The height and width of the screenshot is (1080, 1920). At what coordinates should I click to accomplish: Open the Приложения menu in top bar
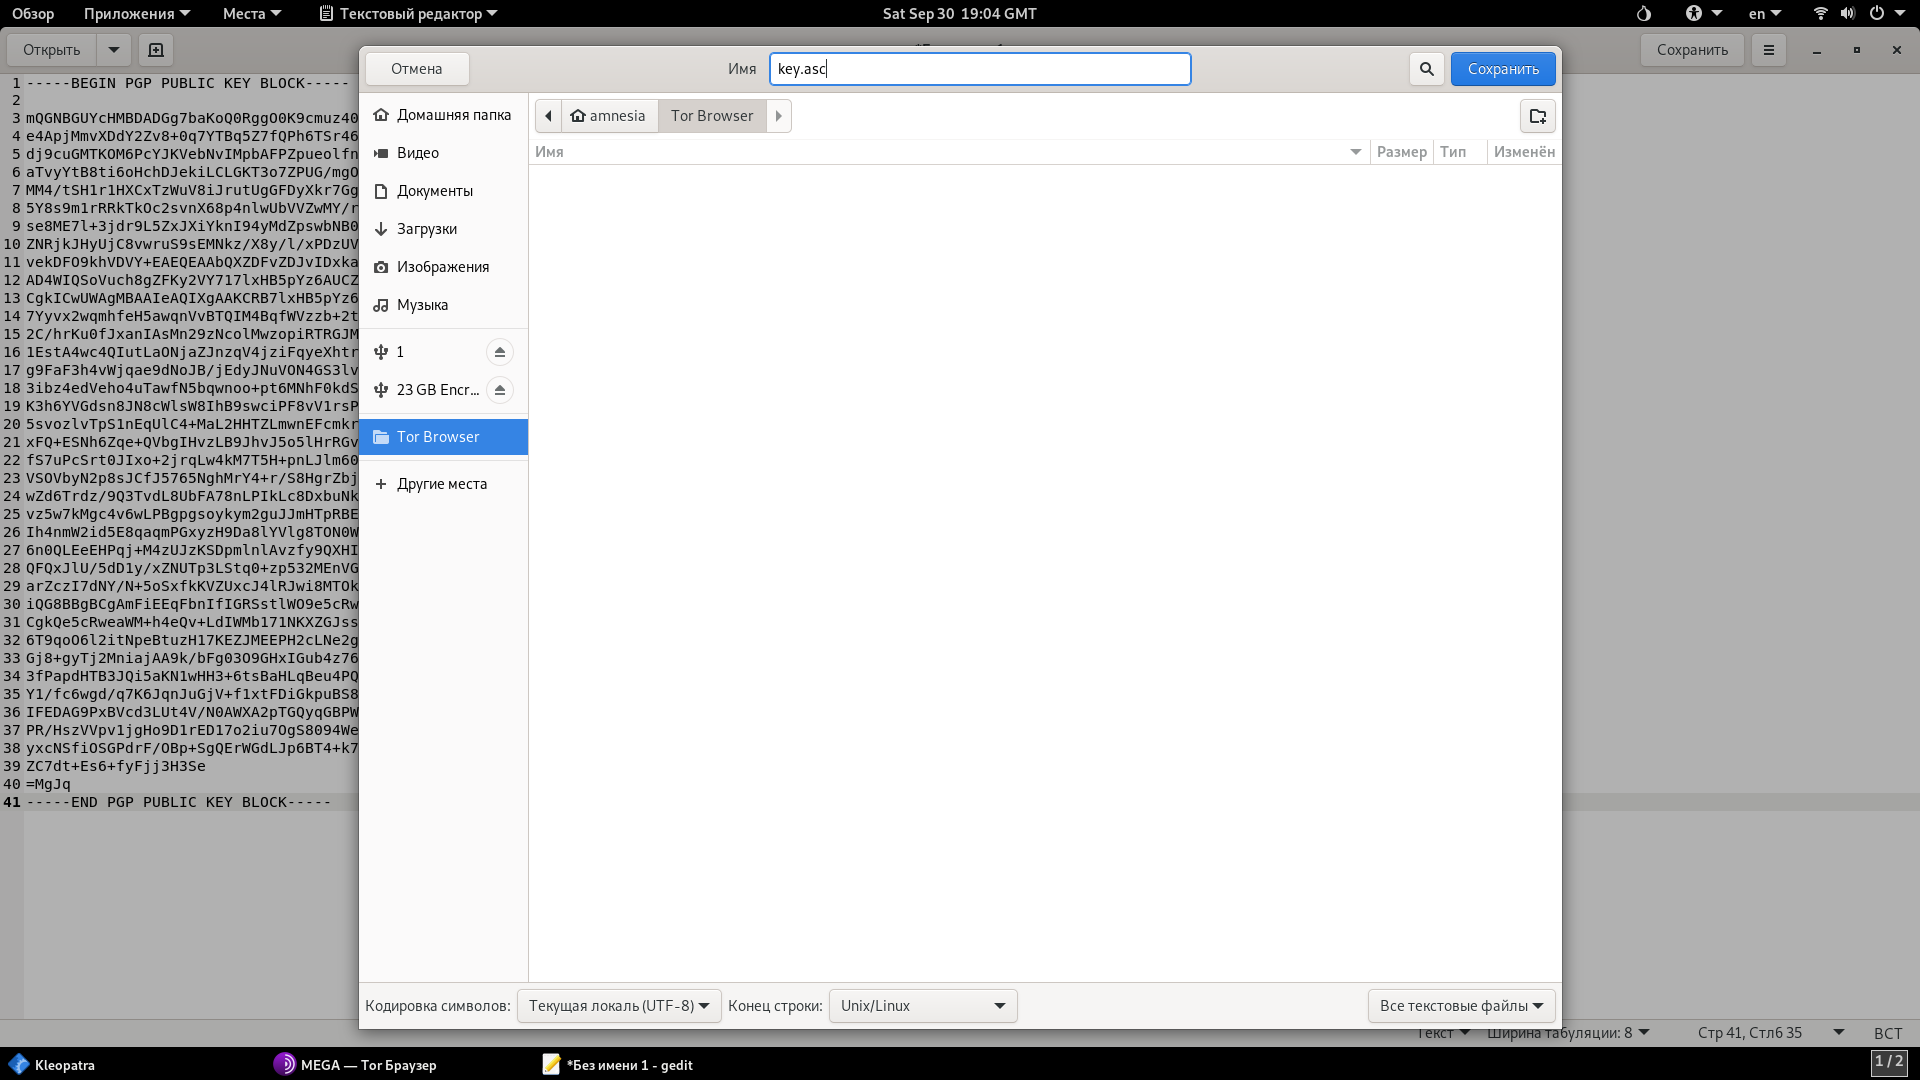coord(136,14)
